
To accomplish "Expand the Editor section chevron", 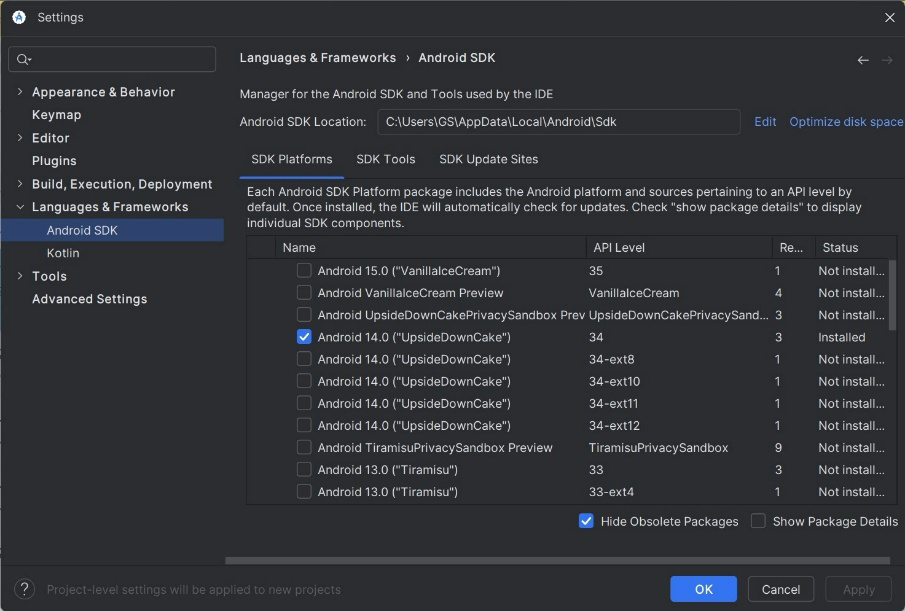I will coord(20,138).
